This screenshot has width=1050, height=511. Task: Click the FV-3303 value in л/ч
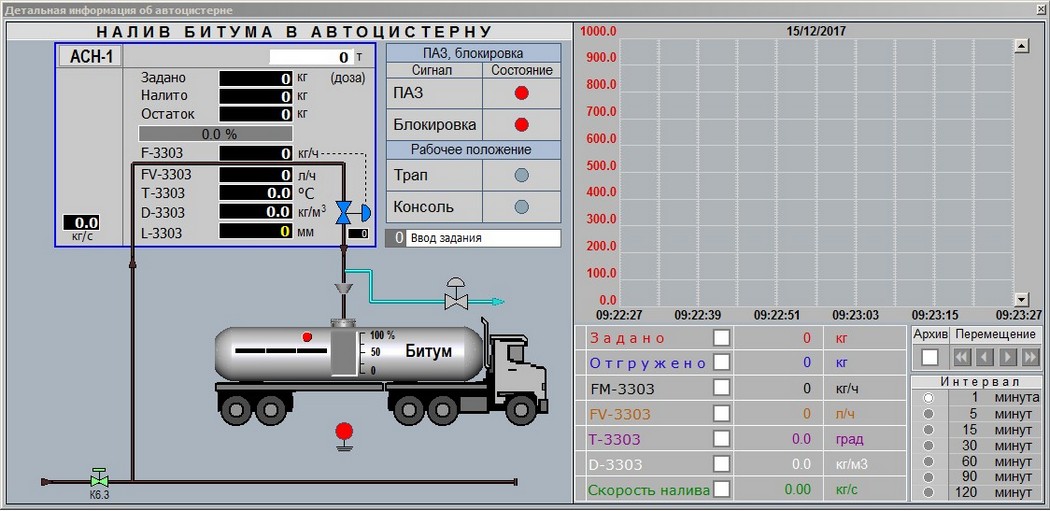click(x=256, y=175)
